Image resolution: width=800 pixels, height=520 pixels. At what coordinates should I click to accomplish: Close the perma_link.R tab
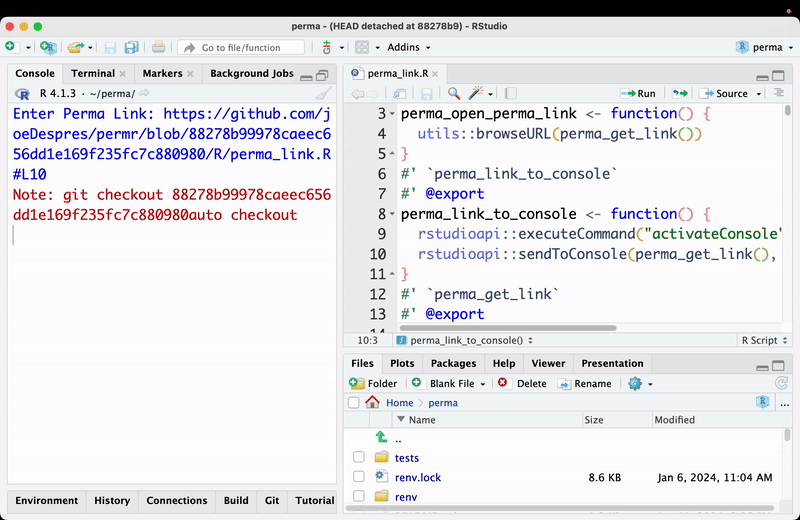click(435, 74)
